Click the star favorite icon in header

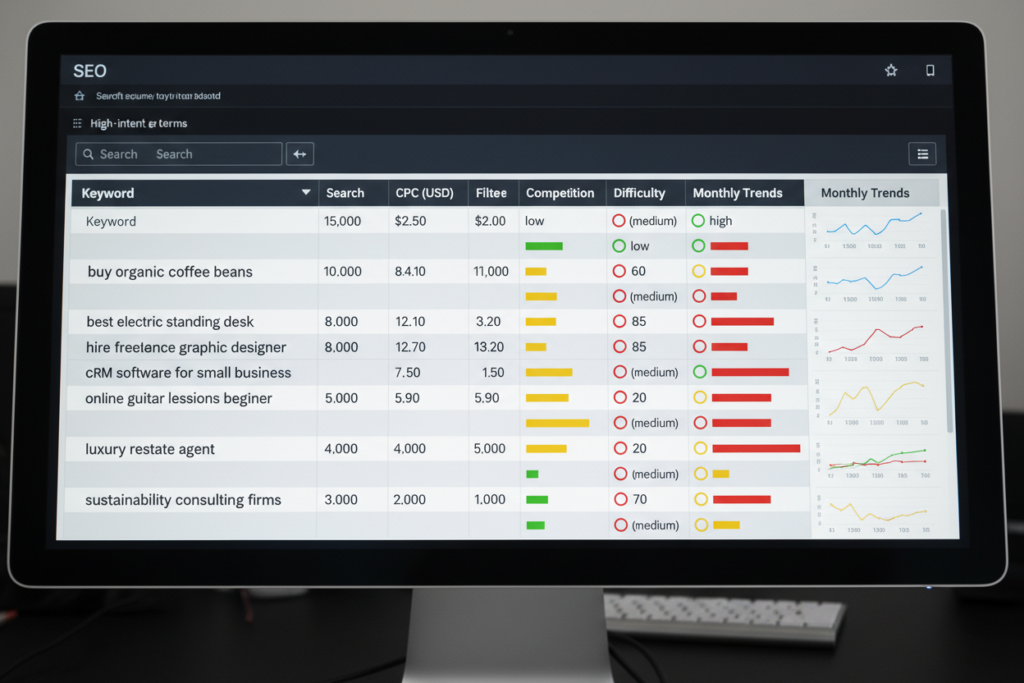coord(891,71)
